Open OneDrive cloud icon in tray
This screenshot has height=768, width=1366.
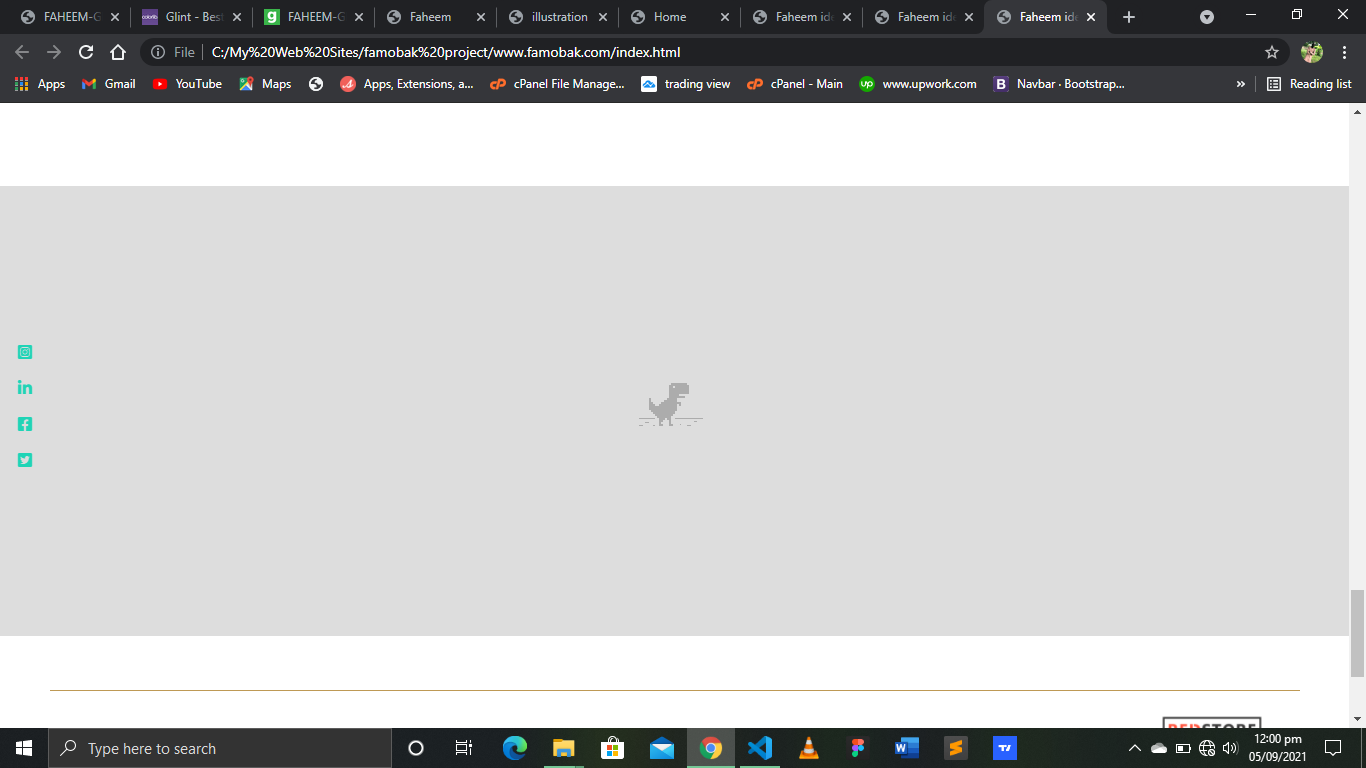coord(1159,748)
